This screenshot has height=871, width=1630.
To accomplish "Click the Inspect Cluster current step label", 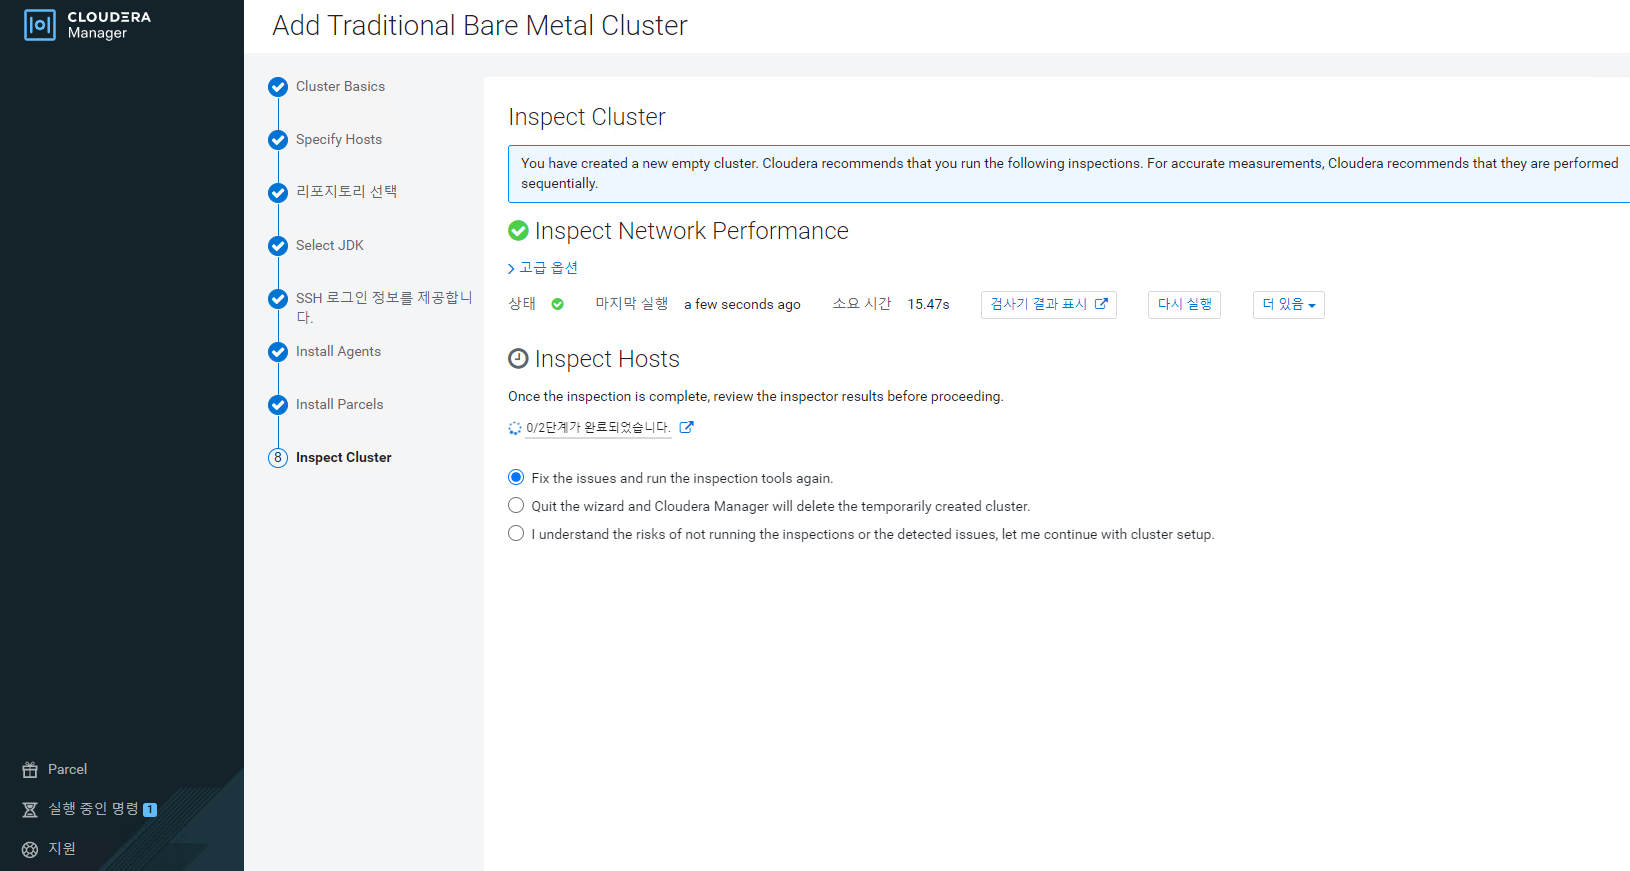I will pyautogui.click(x=343, y=458).
